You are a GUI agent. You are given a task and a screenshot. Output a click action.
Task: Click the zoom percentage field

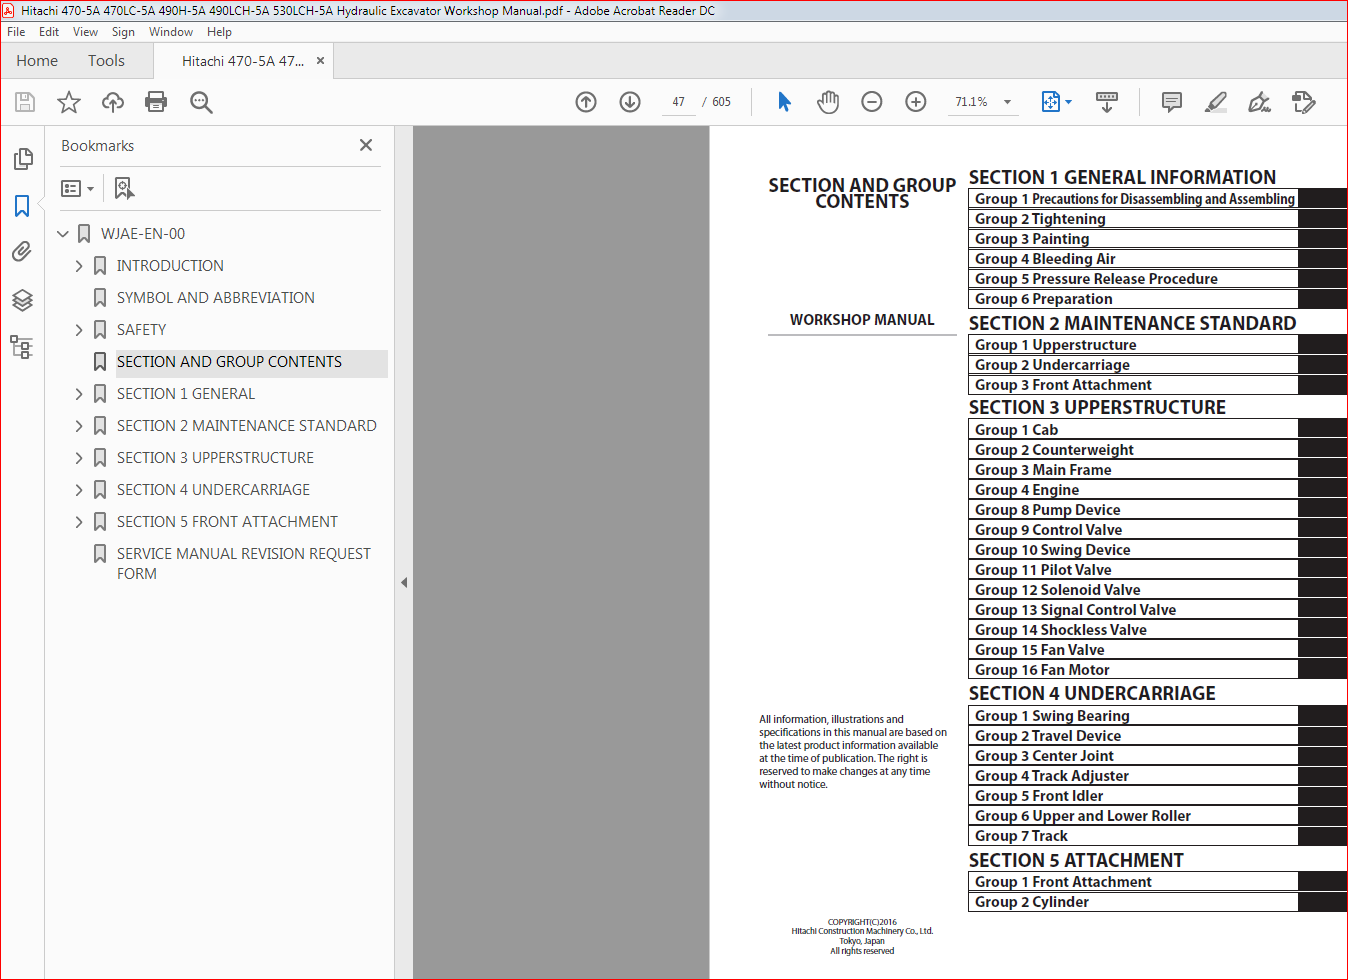click(x=971, y=102)
